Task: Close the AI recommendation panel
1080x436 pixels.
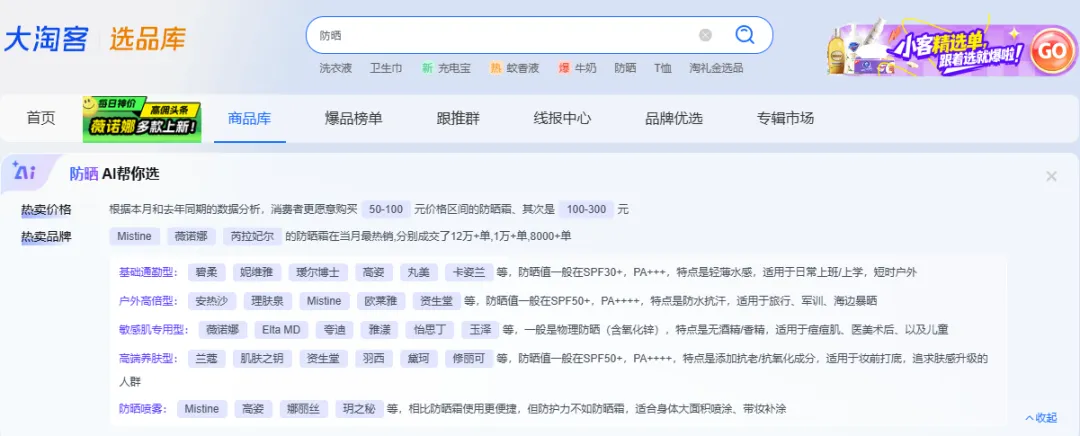Action: [1051, 176]
